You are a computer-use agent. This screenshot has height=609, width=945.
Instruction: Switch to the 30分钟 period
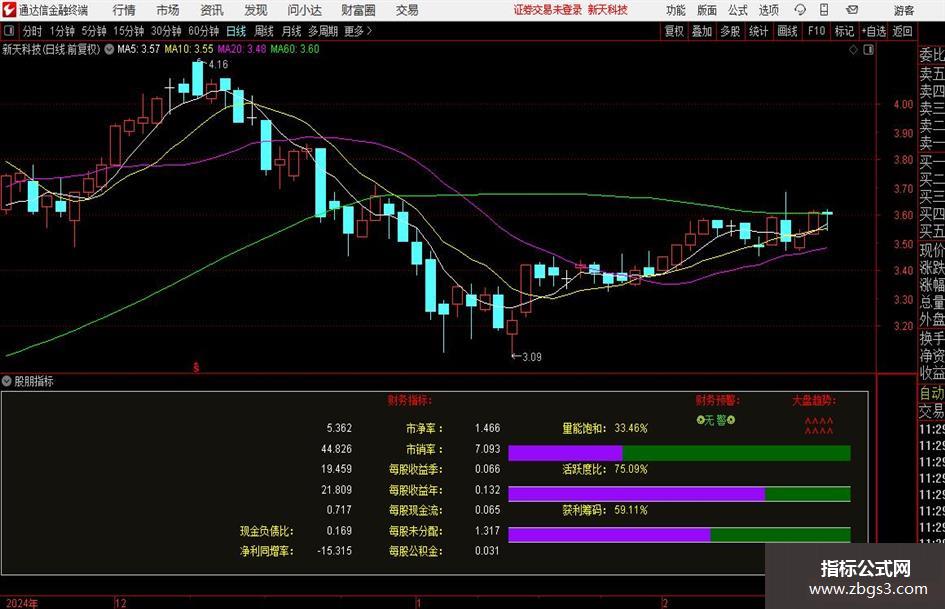pos(166,31)
